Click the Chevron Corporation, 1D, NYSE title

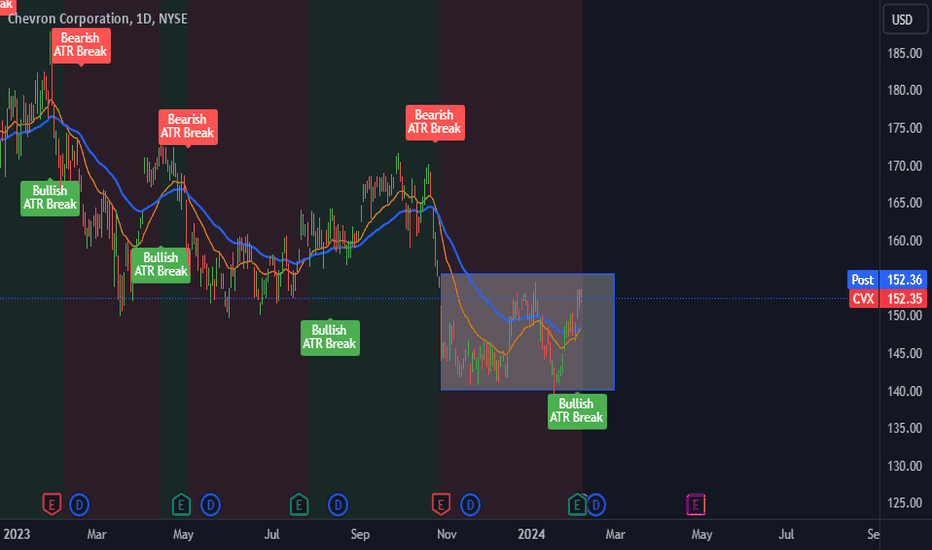pos(97,19)
